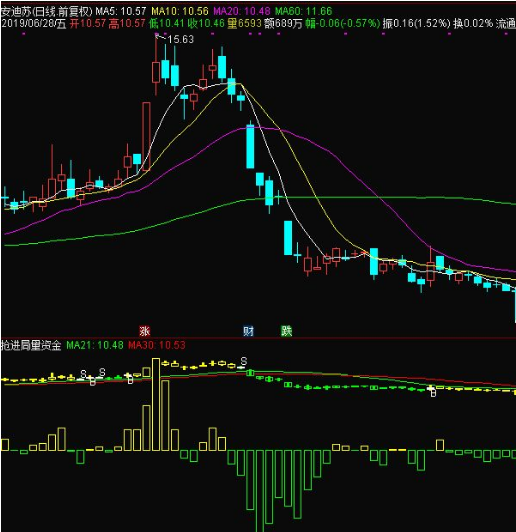Click the 15.63 high price label
The width and height of the screenshot is (516, 532).
[181, 39]
